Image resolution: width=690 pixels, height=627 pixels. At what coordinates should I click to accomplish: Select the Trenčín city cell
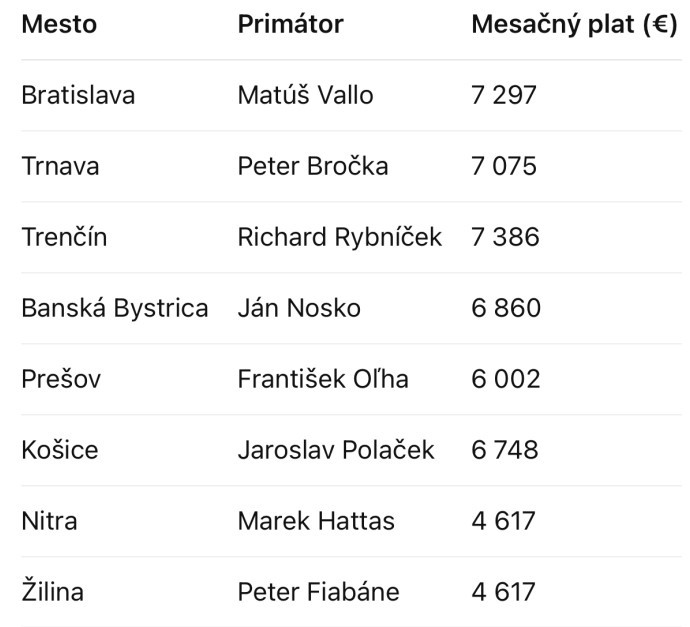64,237
